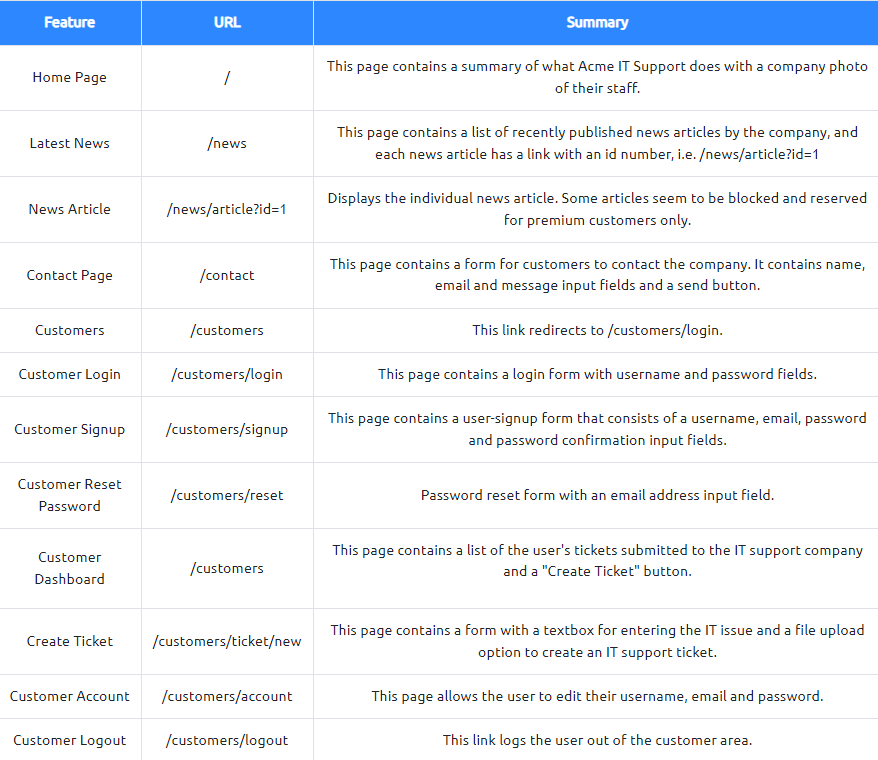Select the Home Page feature cell

click(x=69, y=77)
